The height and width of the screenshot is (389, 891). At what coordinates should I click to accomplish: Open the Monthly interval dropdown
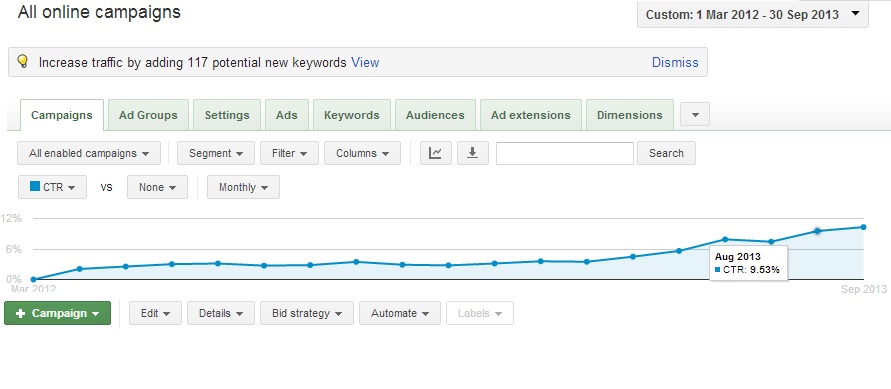tap(243, 187)
